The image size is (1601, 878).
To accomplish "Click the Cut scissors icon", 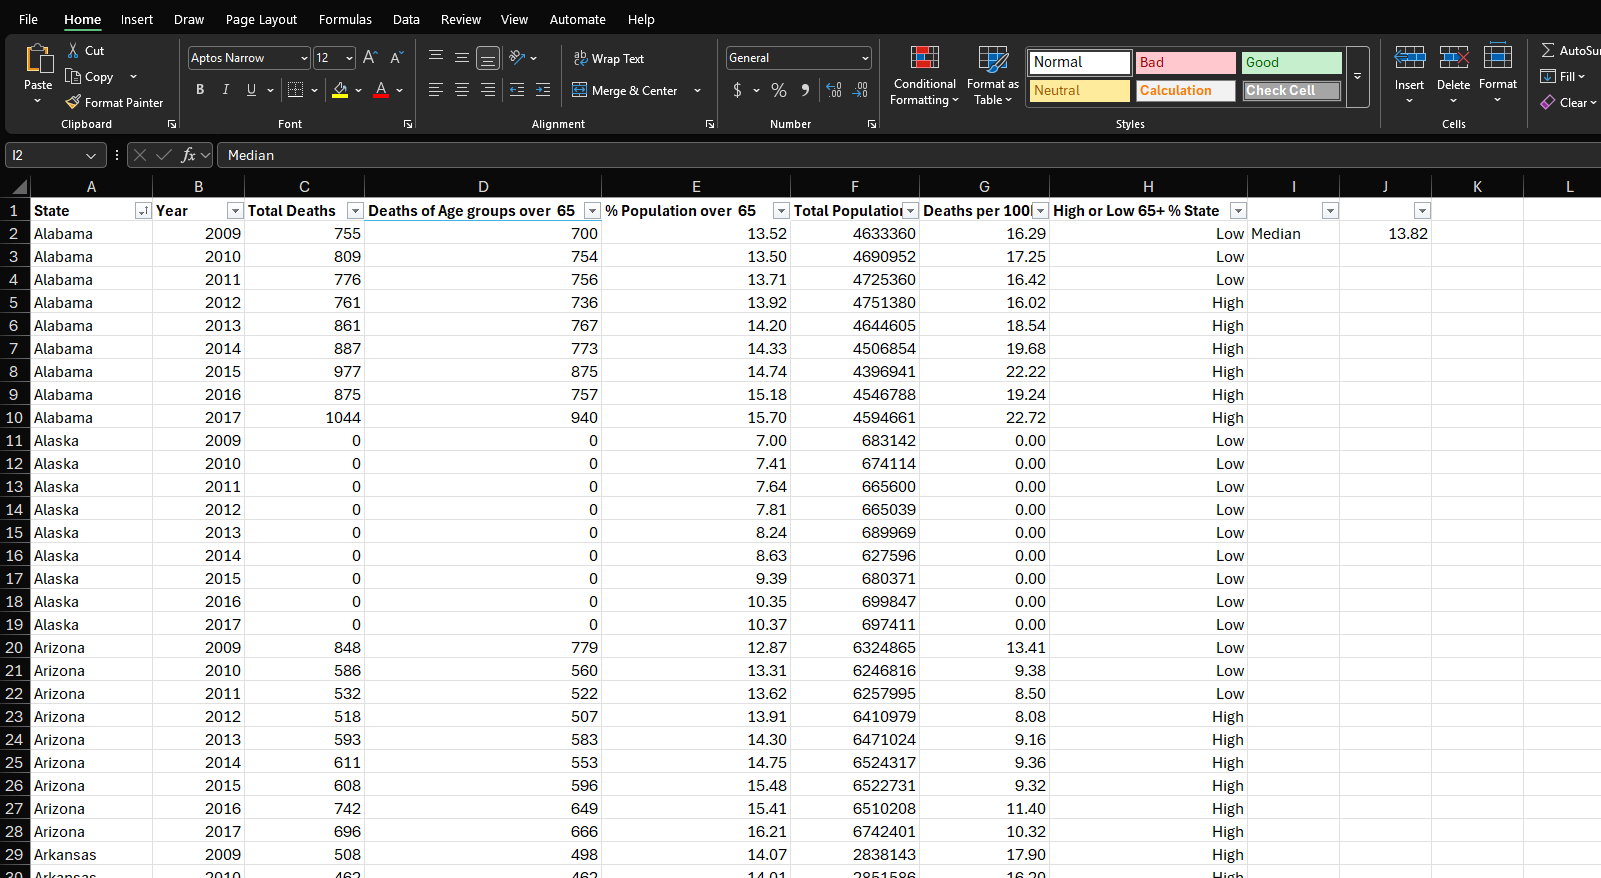I will click(x=73, y=50).
